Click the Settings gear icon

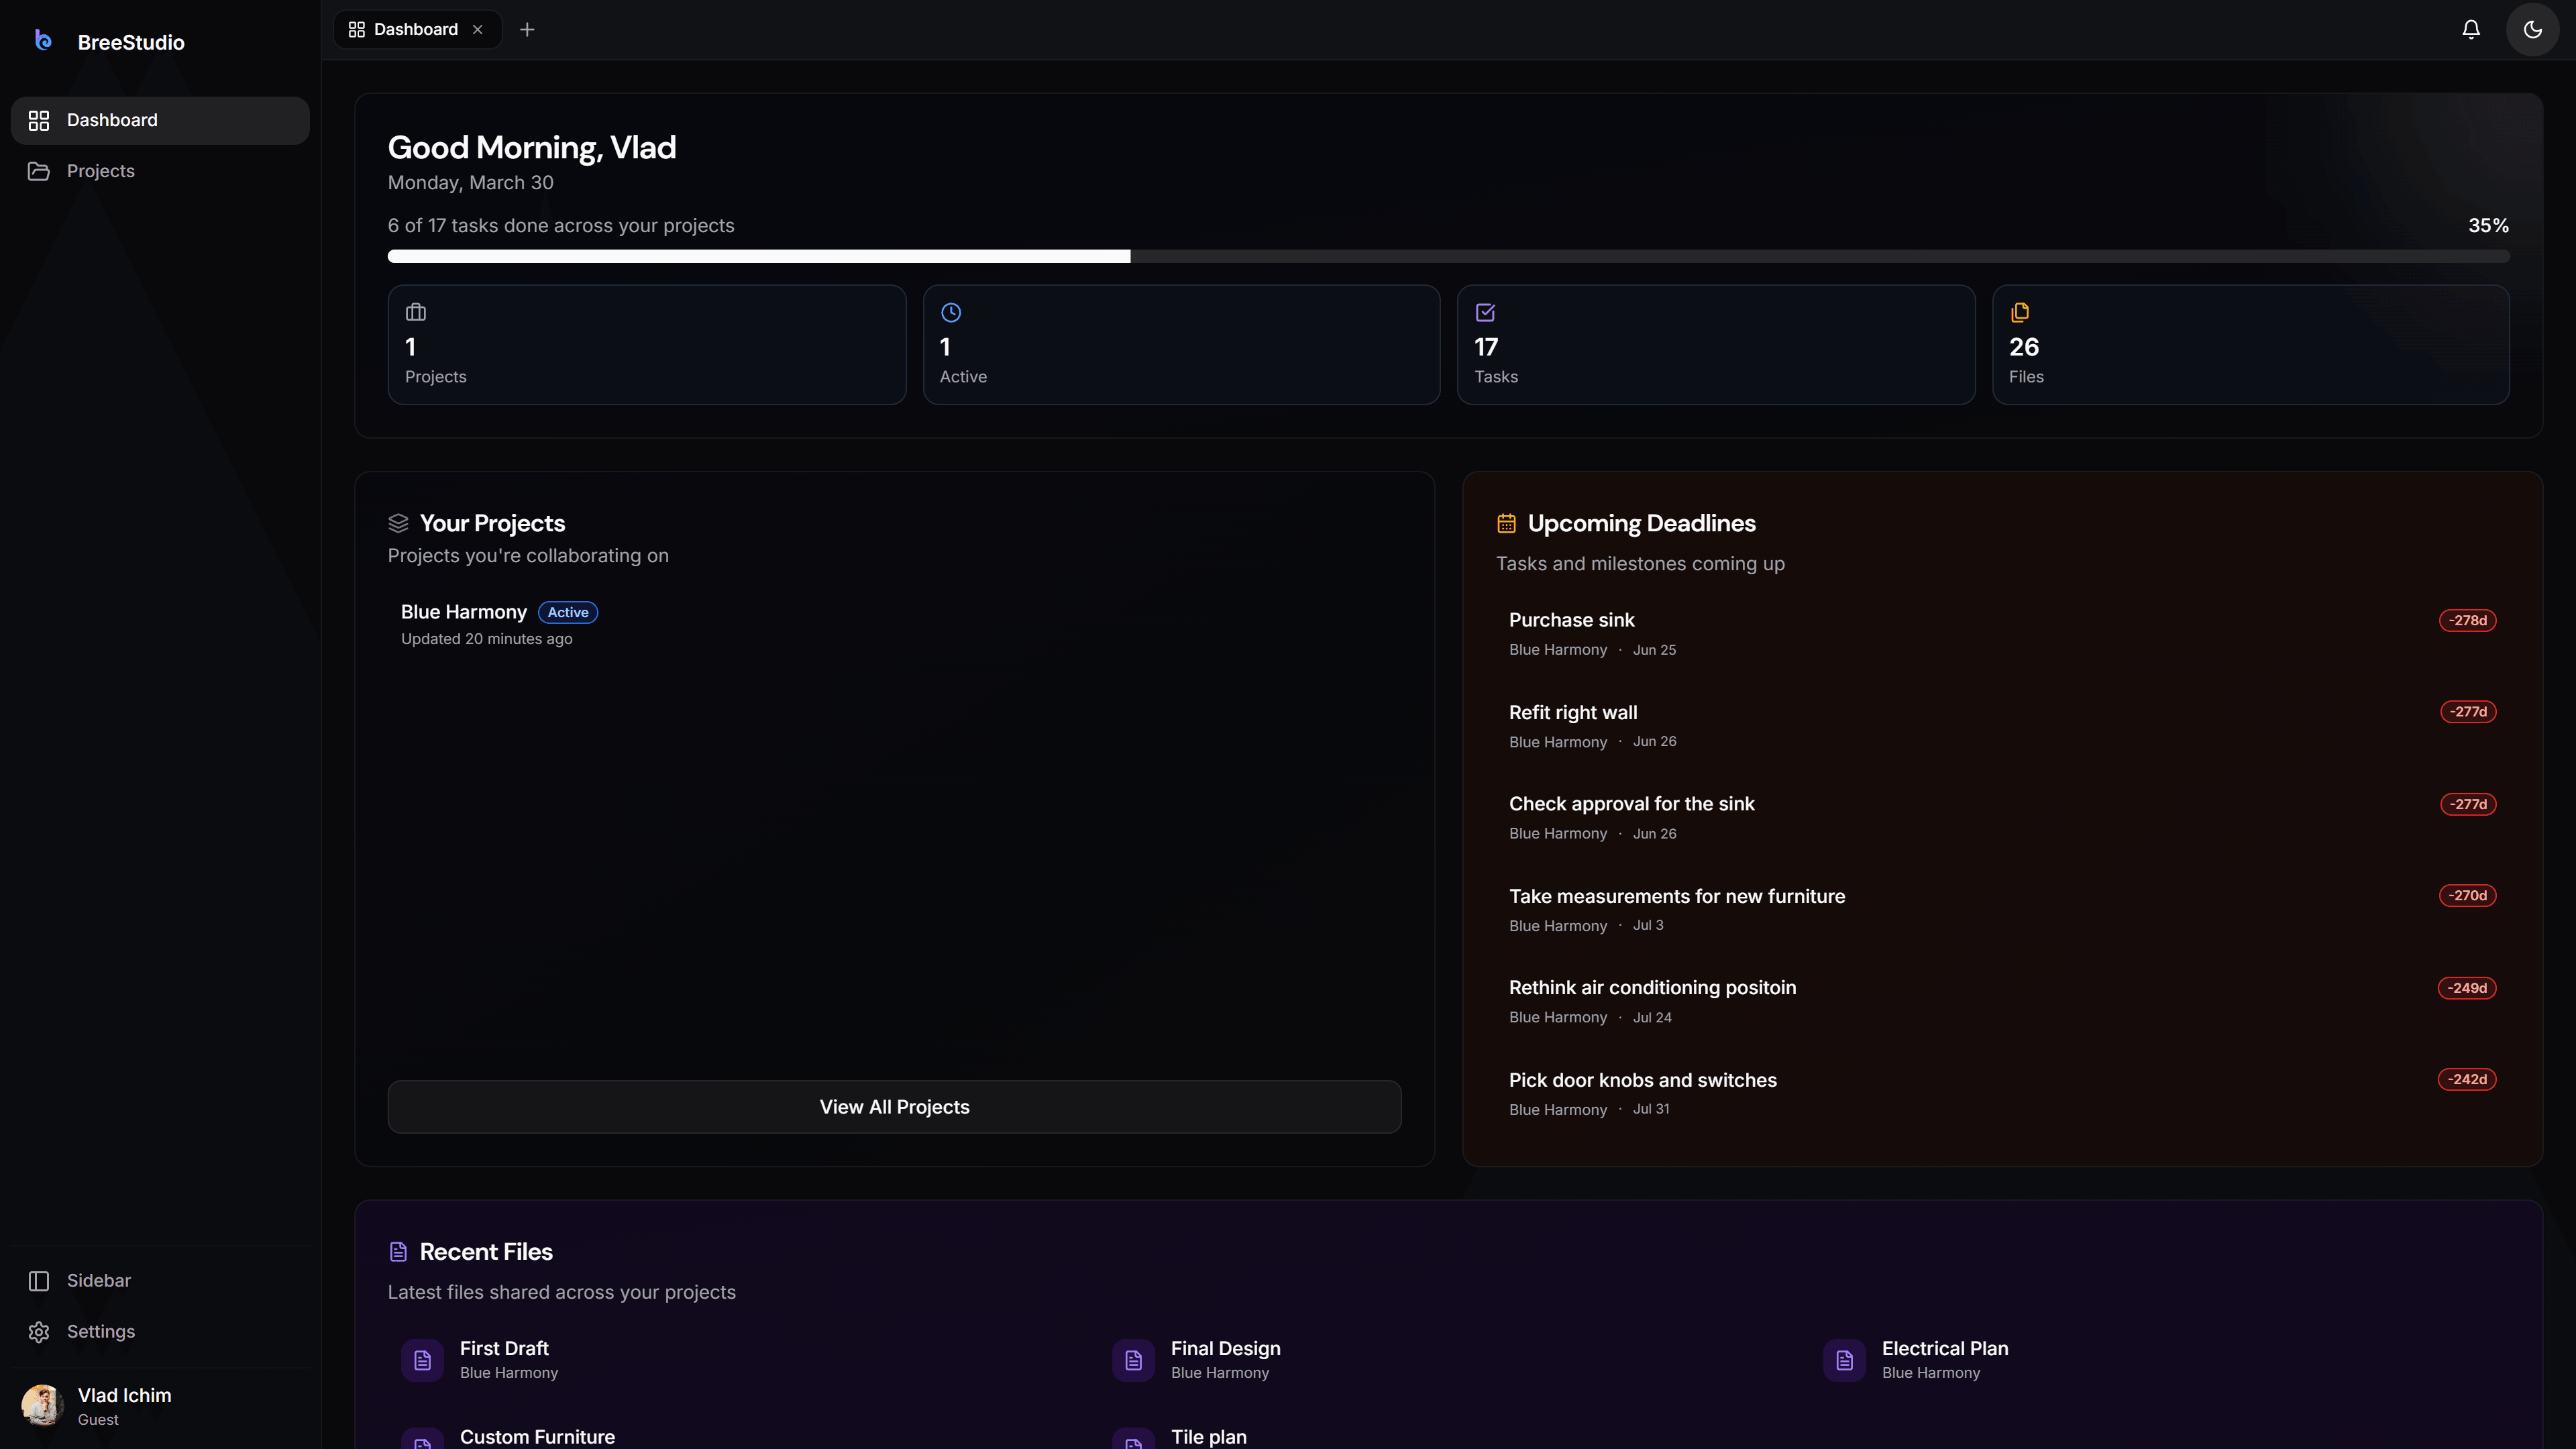pos(39,1331)
